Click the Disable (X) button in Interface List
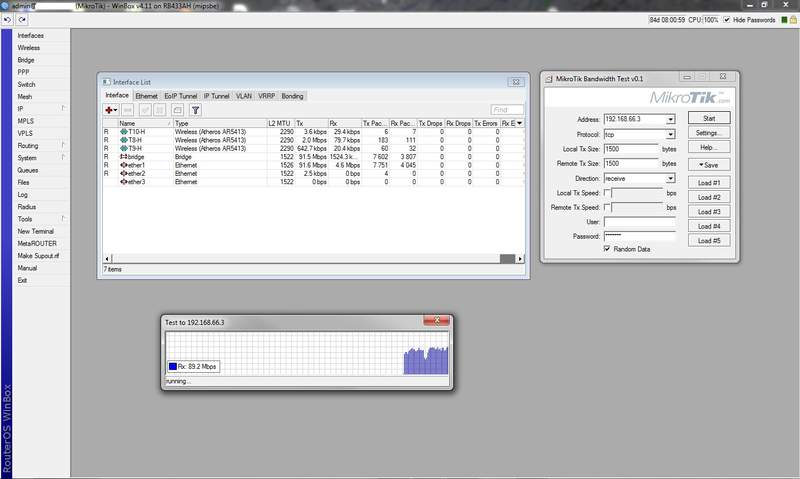 [160, 110]
